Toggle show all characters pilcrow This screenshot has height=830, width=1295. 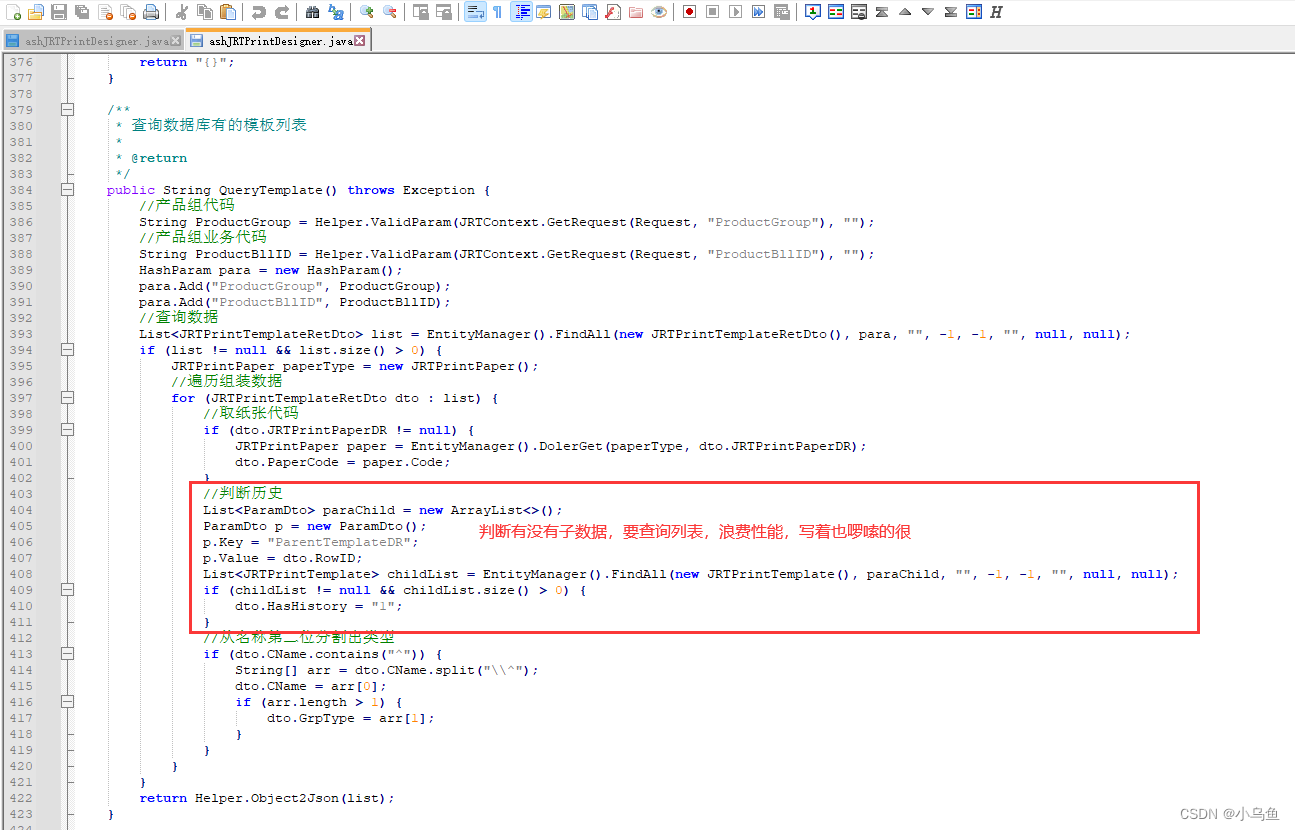coord(496,12)
